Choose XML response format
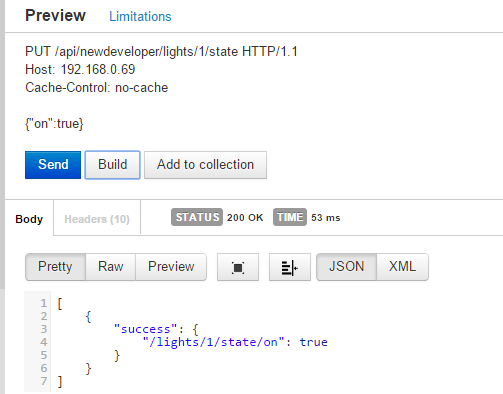Viewport: 503px width, 394px height. pos(402,267)
